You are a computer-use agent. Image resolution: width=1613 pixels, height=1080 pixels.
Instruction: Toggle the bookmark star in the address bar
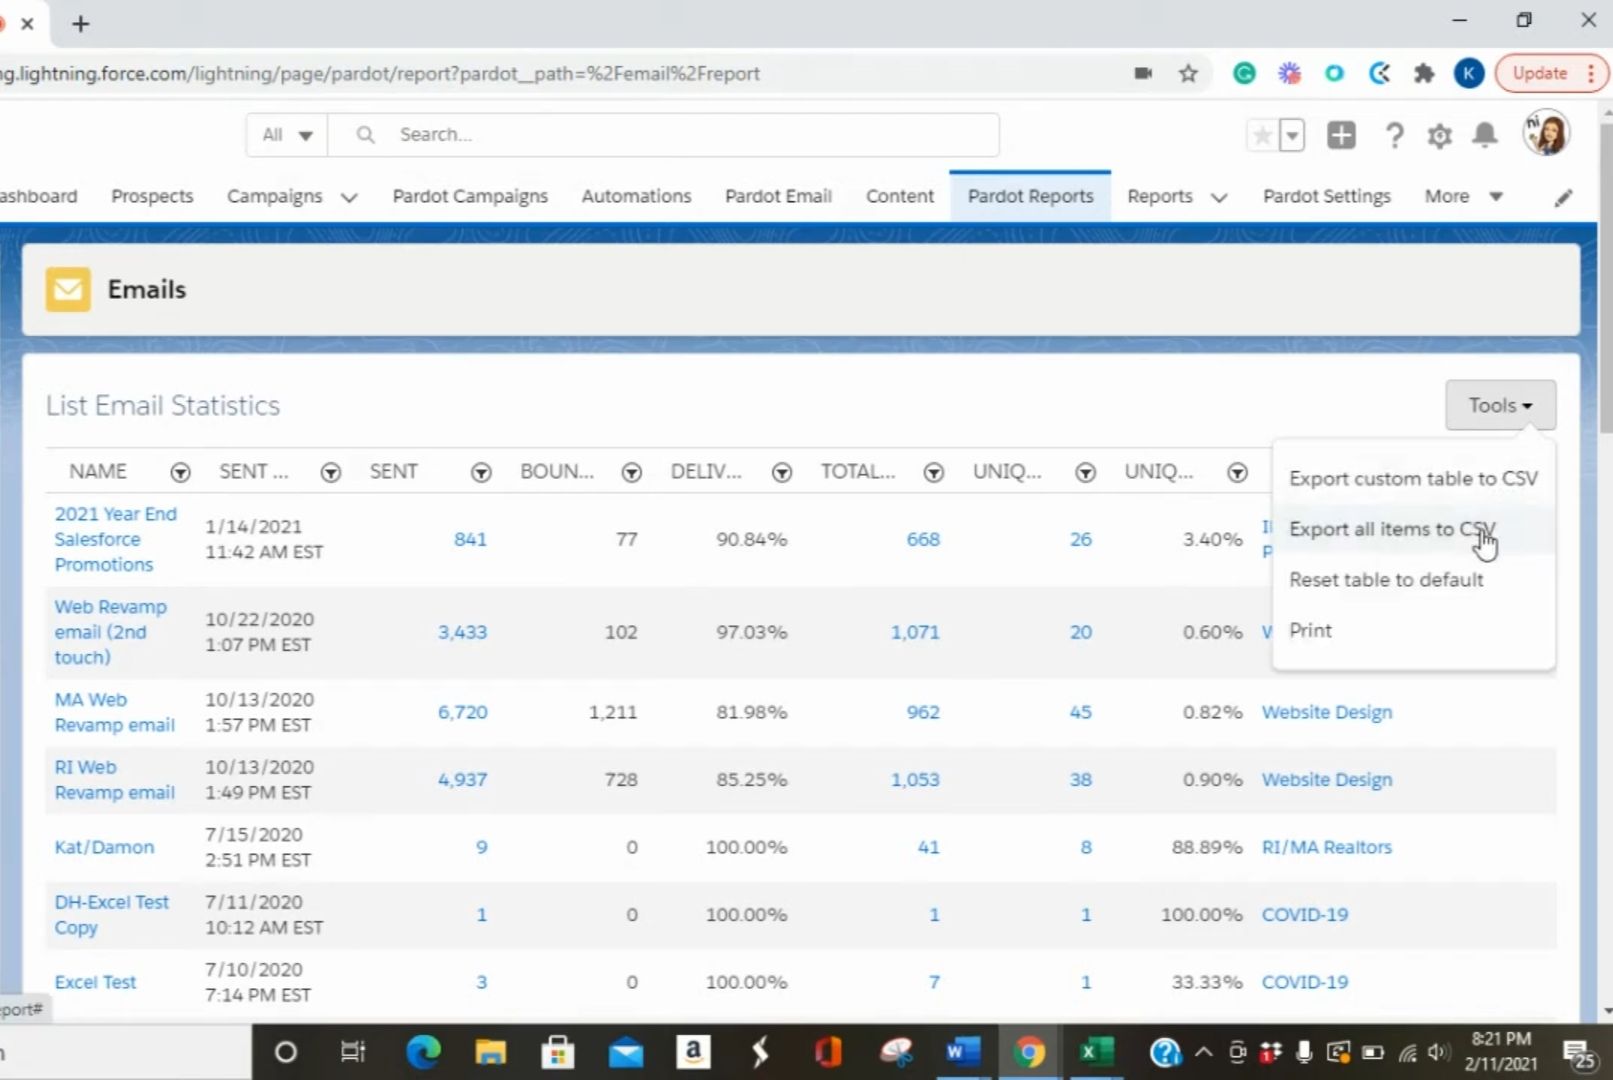tap(1187, 73)
